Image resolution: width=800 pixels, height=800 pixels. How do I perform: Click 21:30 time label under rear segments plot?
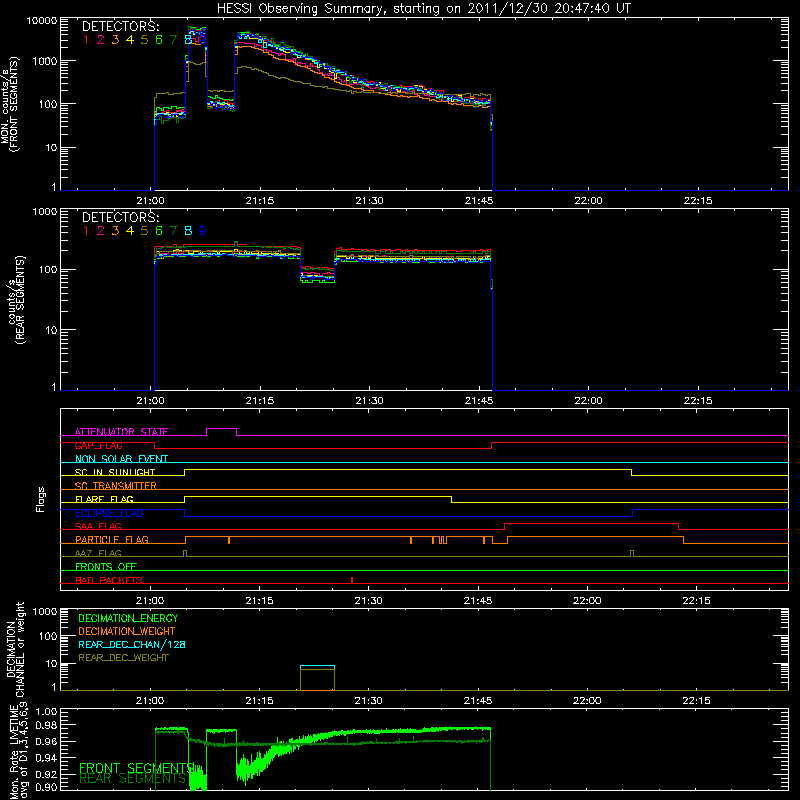(x=369, y=401)
